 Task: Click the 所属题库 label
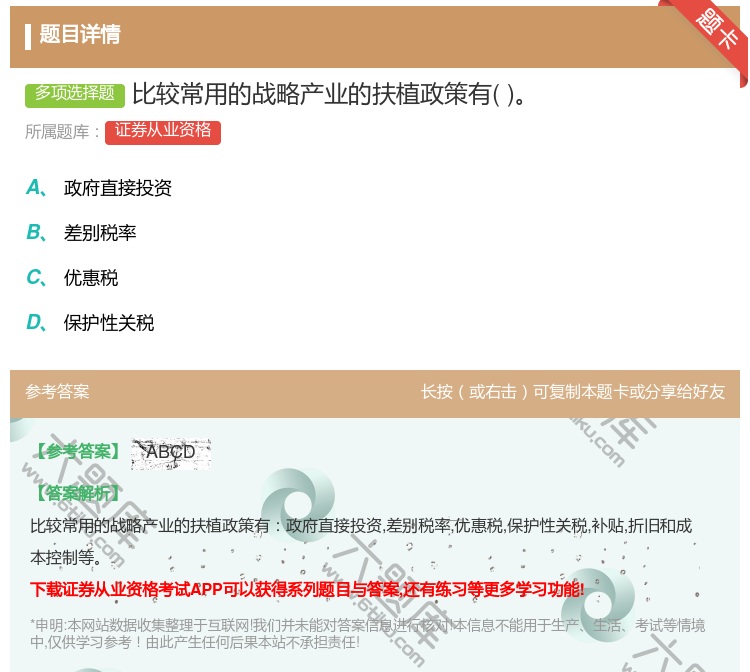[x=62, y=132]
